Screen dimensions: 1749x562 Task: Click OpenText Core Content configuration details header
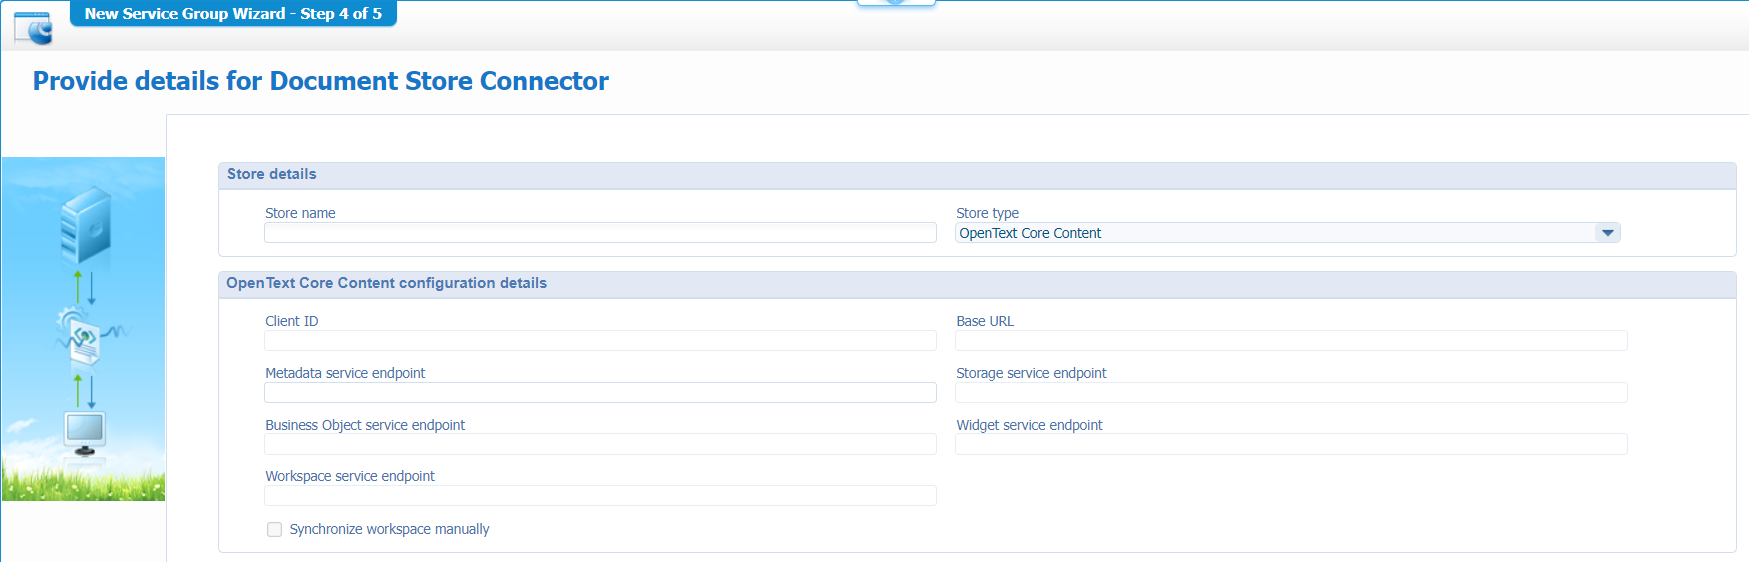pyautogui.click(x=386, y=283)
